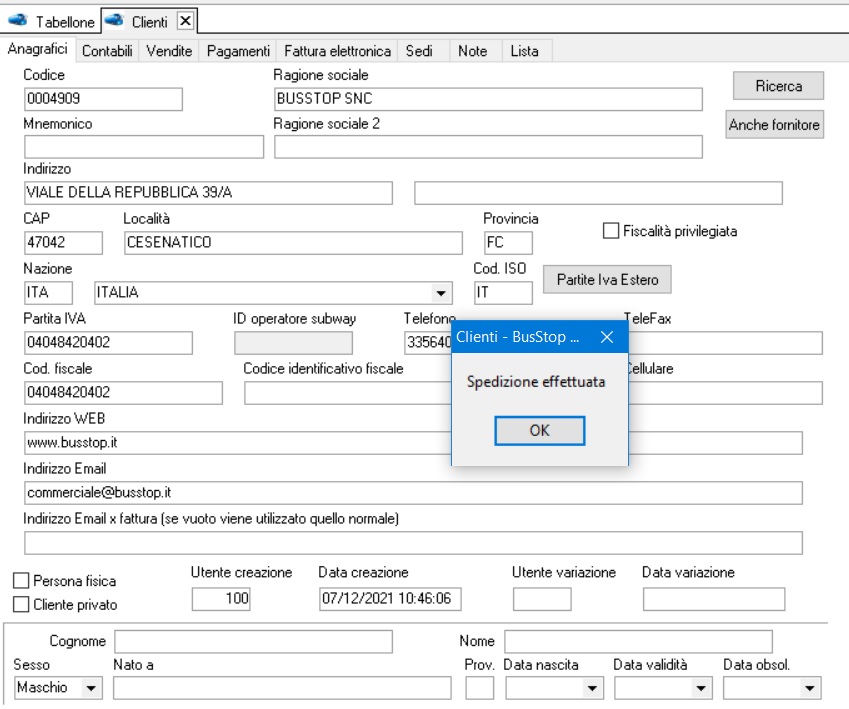Open the Contabili tab

pos(107,51)
